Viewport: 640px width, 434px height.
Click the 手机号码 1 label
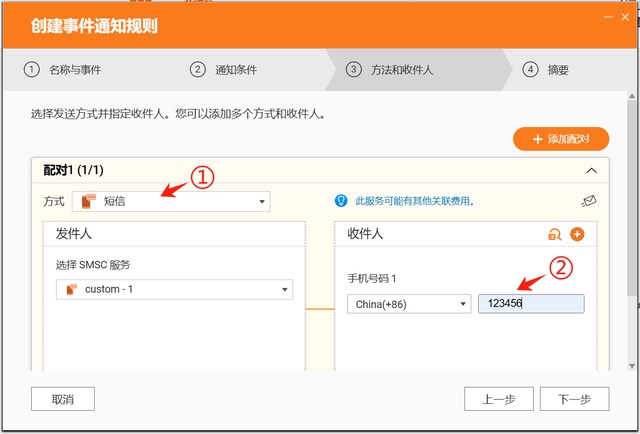point(372,279)
